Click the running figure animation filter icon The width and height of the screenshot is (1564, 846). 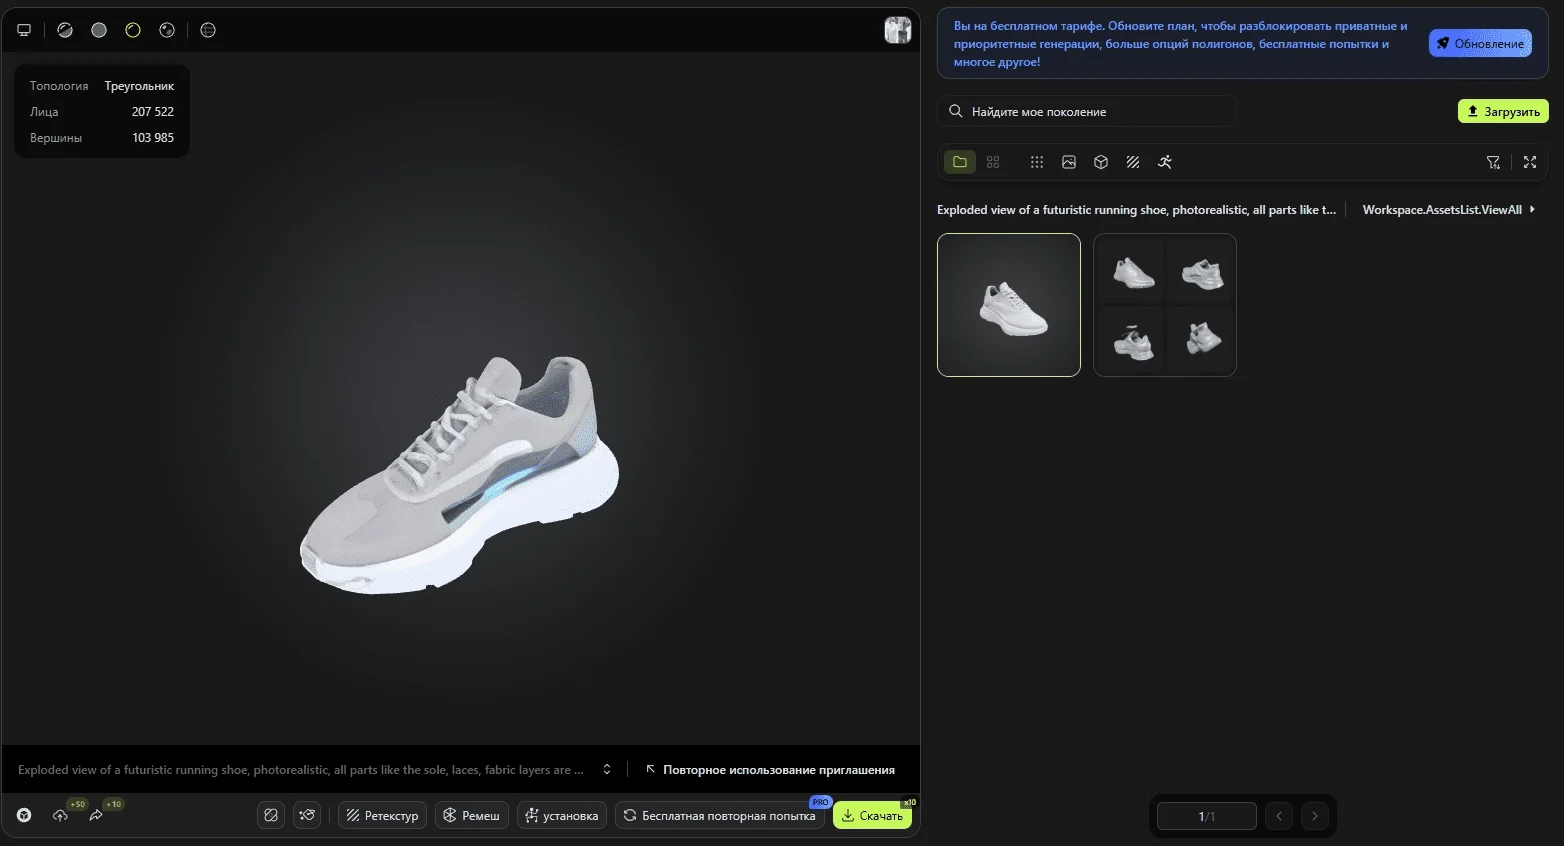[x=1165, y=162]
